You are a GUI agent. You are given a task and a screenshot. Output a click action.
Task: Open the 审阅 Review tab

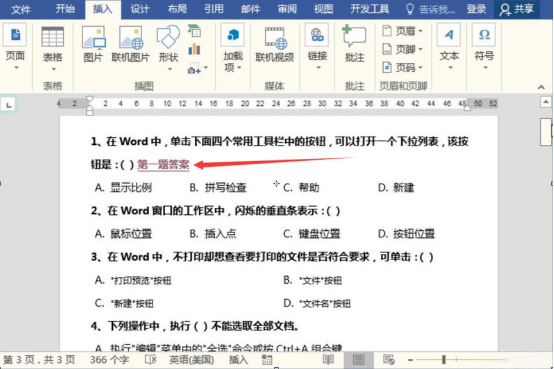coord(287,9)
